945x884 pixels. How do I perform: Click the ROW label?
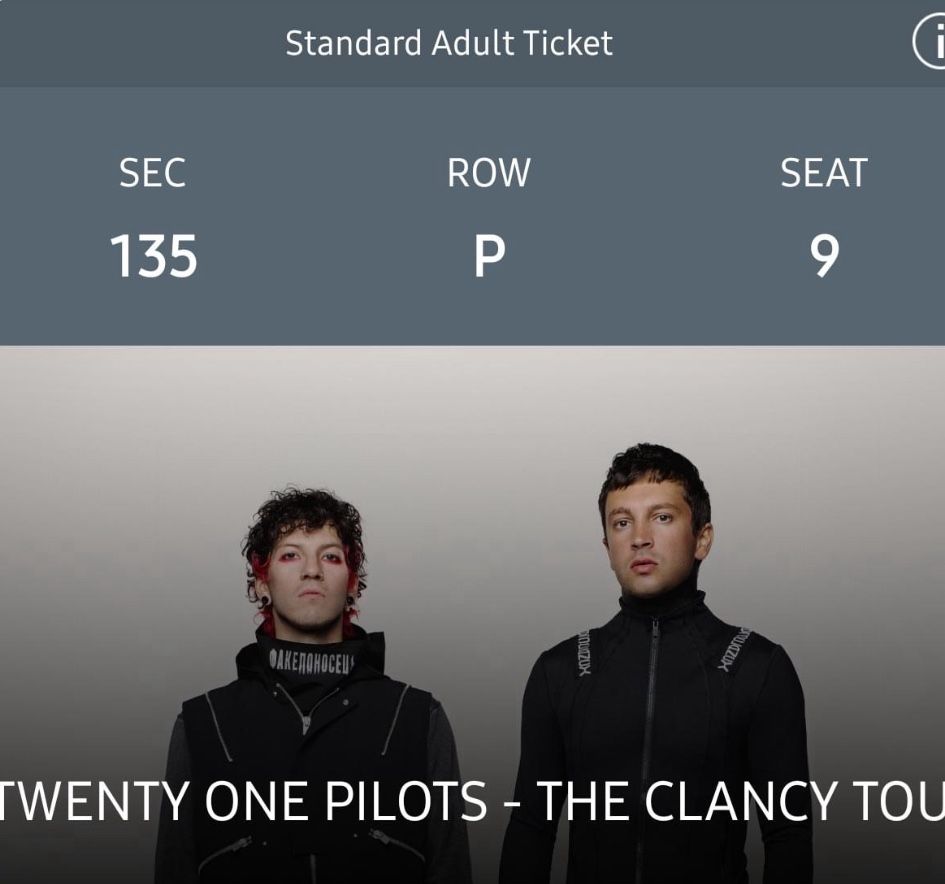tap(488, 173)
